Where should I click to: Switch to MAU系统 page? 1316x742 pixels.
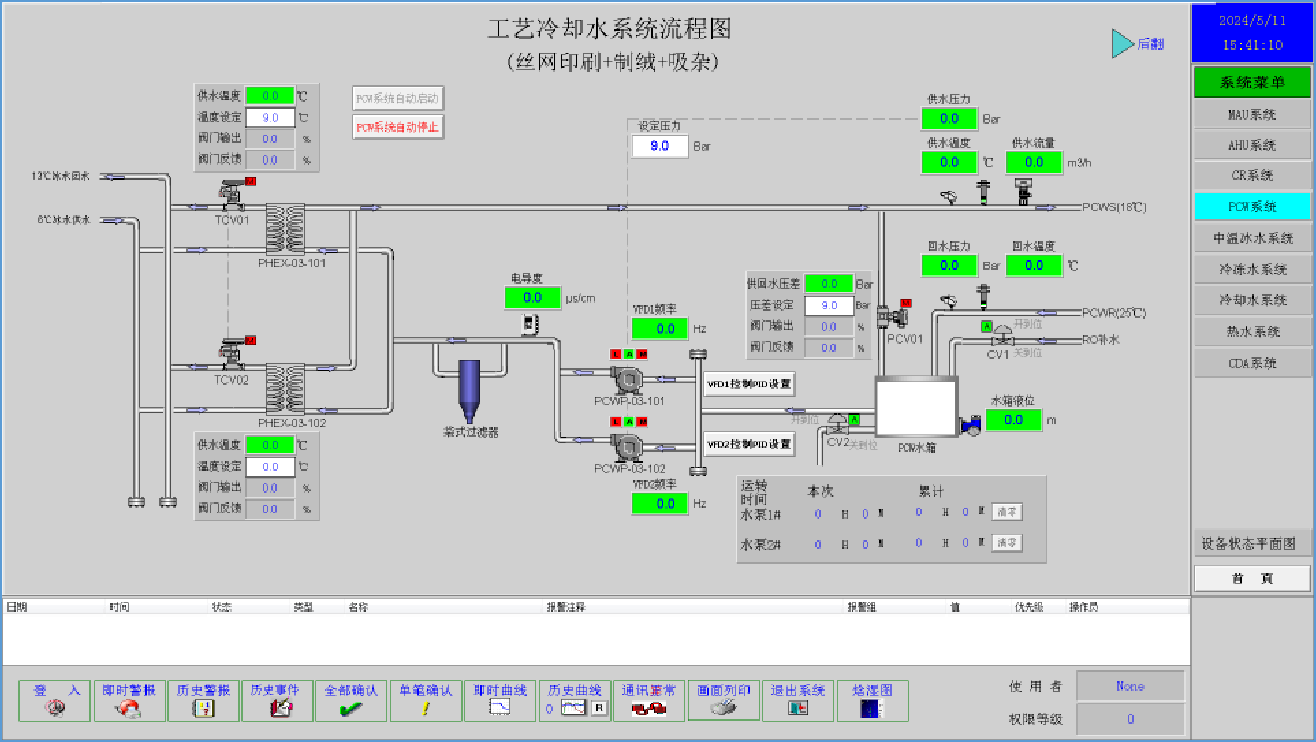[1251, 115]
